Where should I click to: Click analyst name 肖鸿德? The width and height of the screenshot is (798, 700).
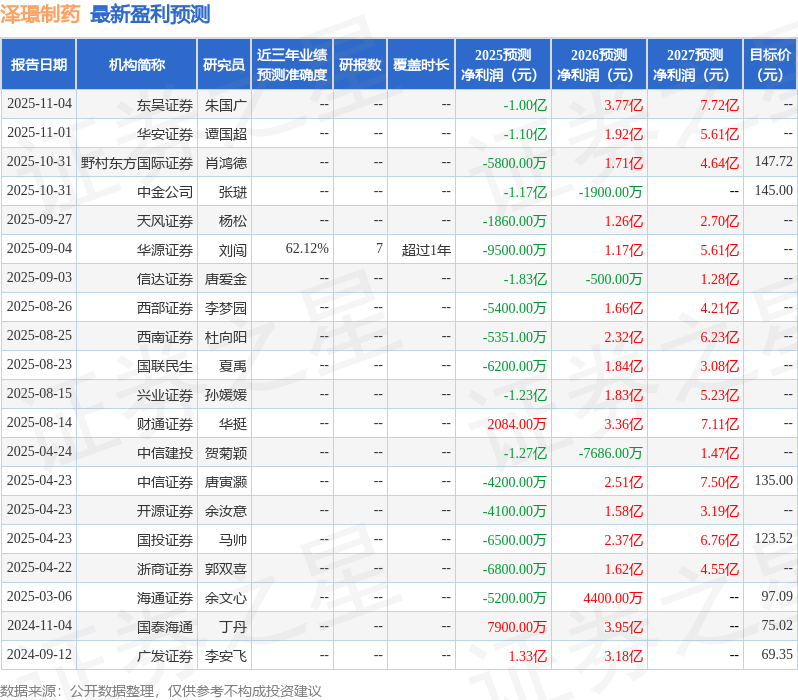click(x=226, y=163)
